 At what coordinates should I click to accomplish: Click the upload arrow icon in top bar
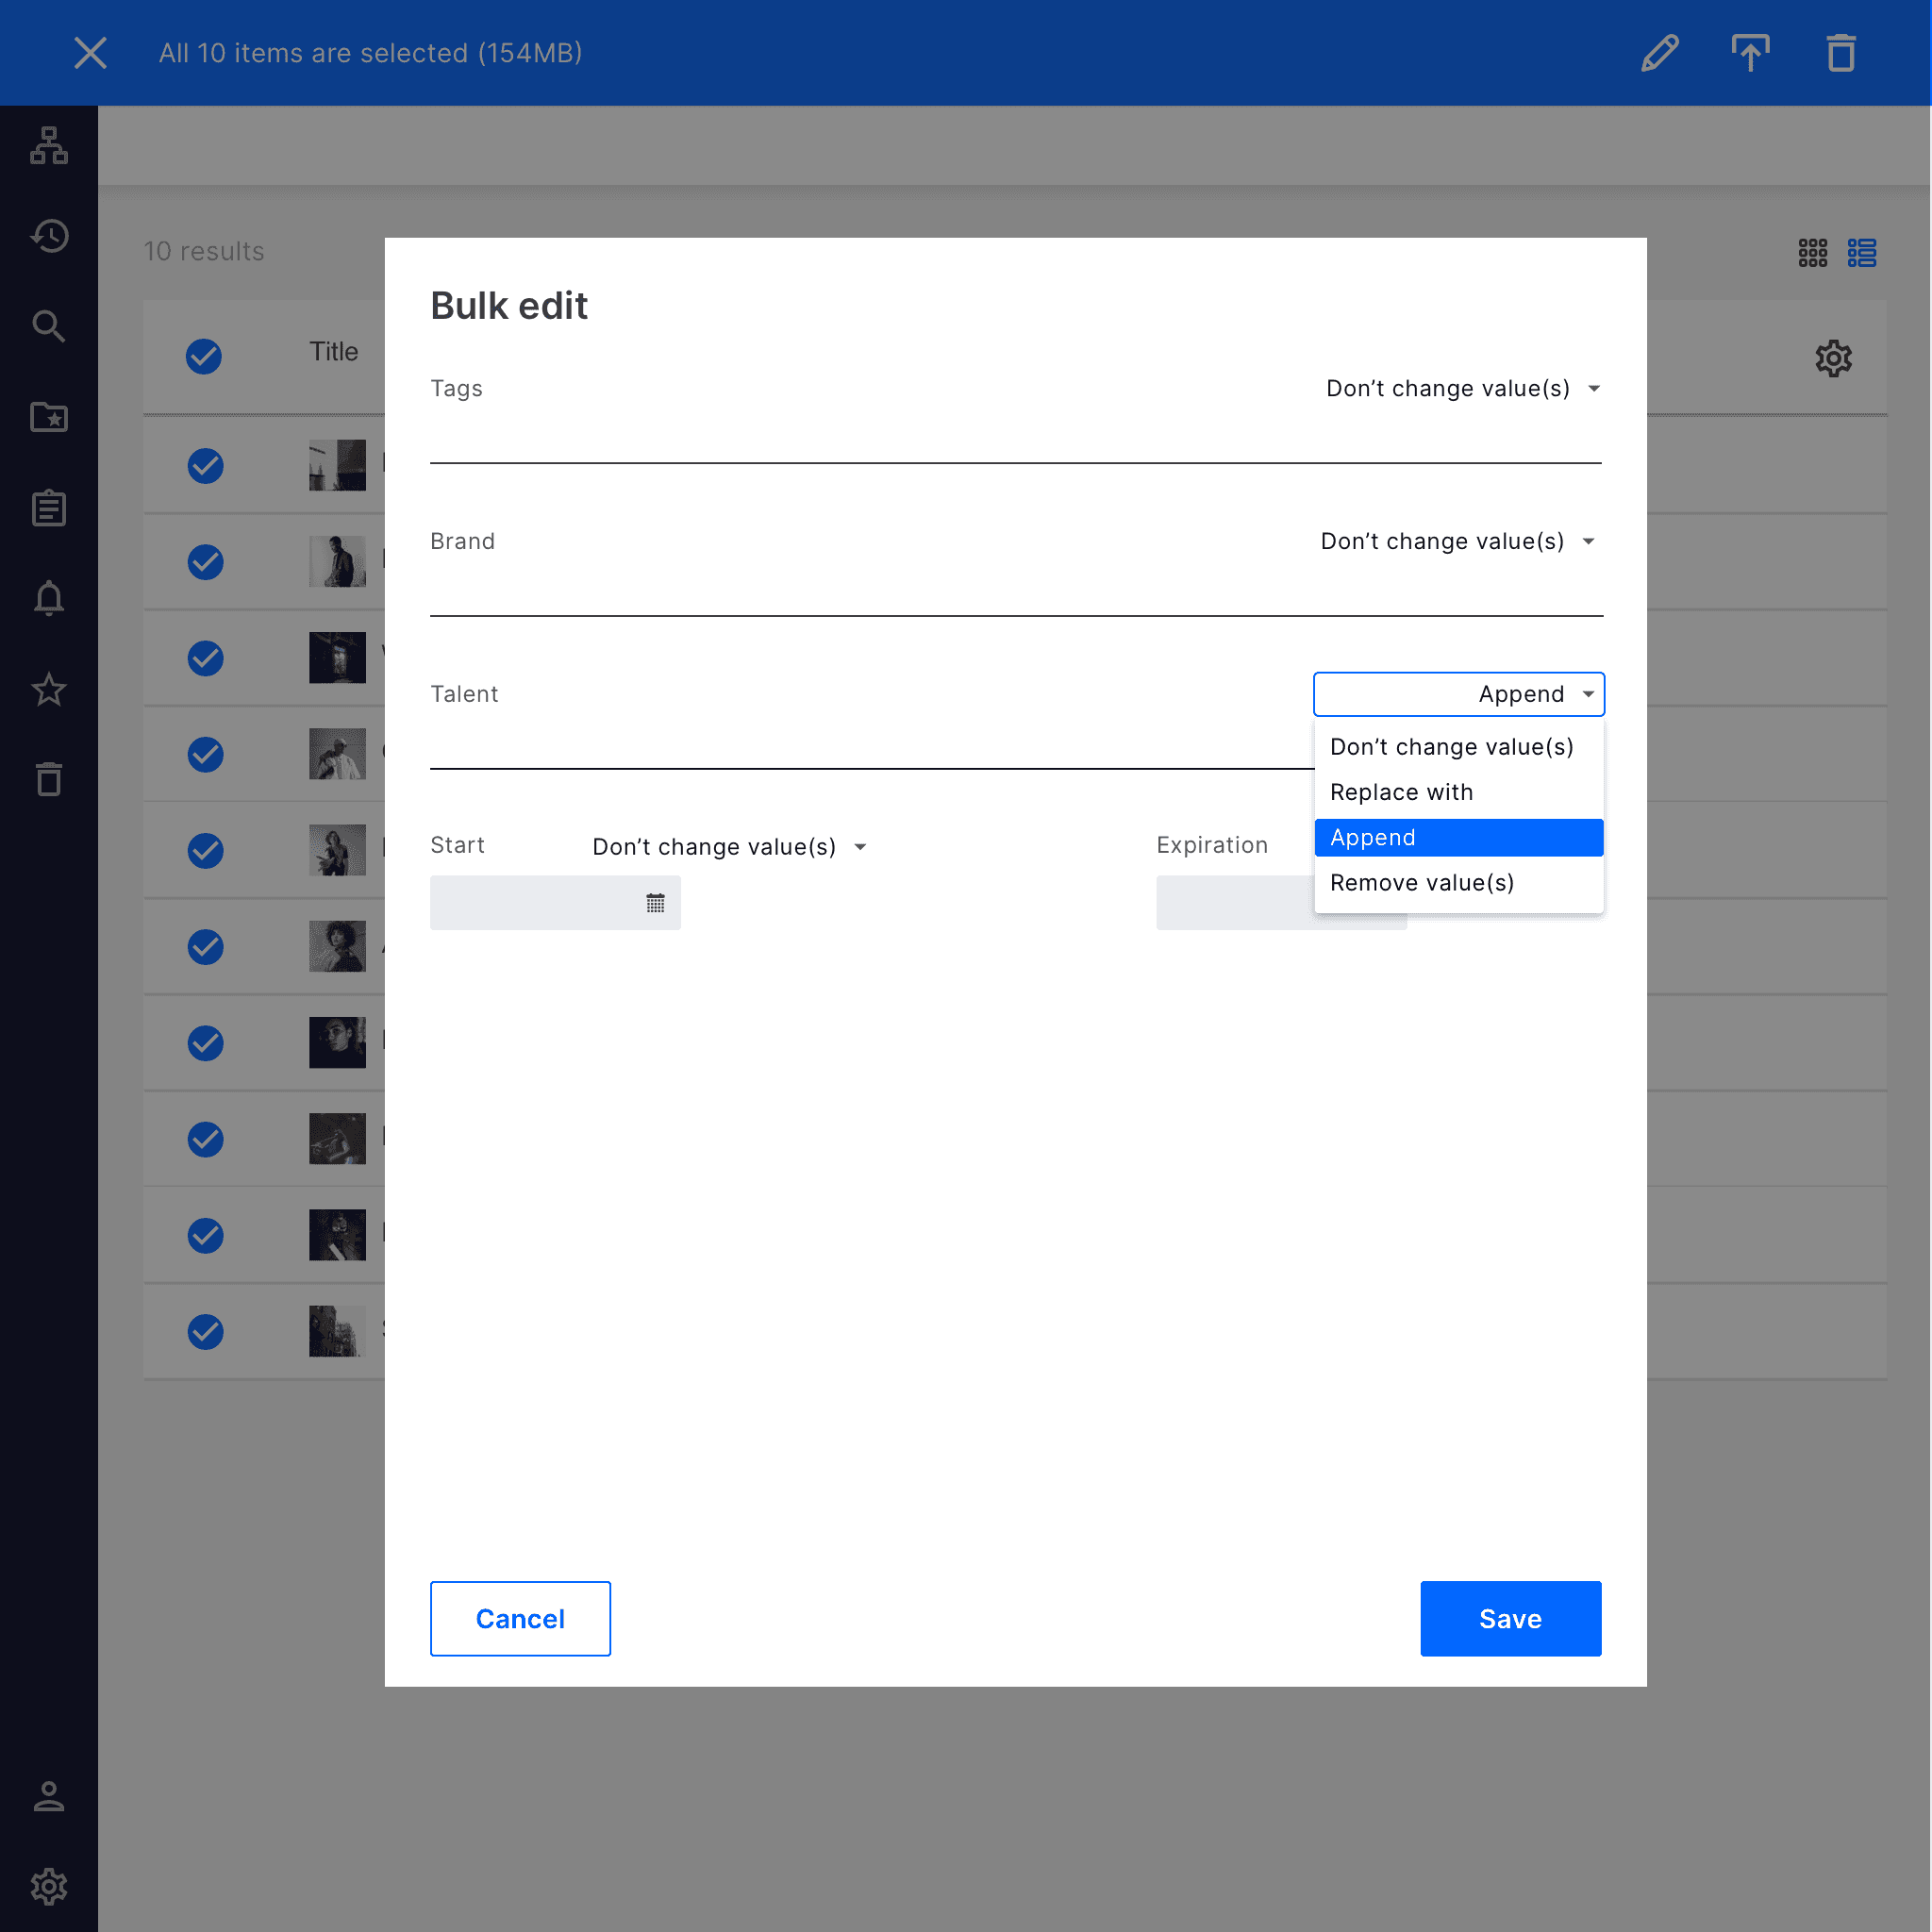click(x=1750, y=53)
